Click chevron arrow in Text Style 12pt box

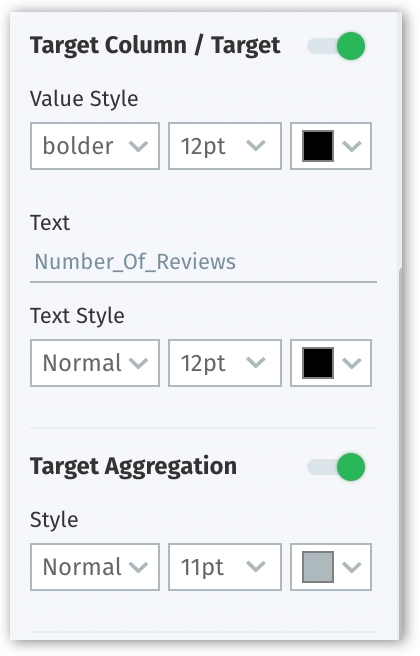coord(256,362)
